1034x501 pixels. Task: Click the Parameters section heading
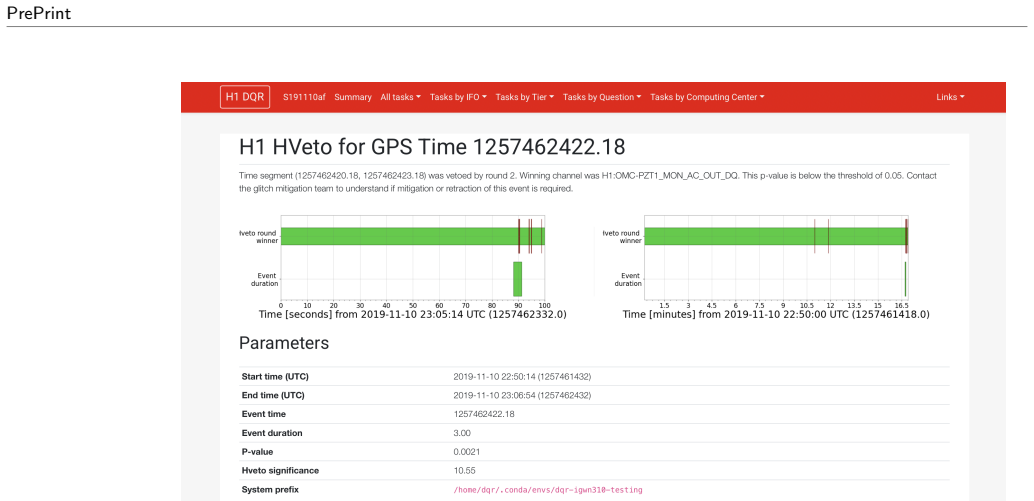284,343
